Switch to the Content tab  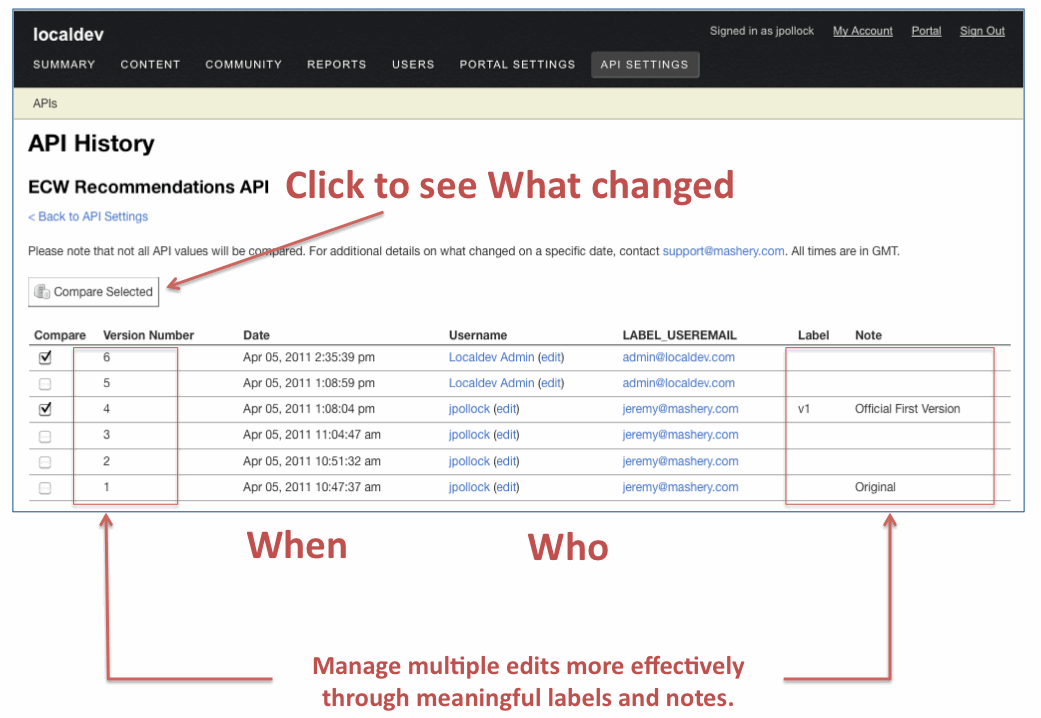150,64
